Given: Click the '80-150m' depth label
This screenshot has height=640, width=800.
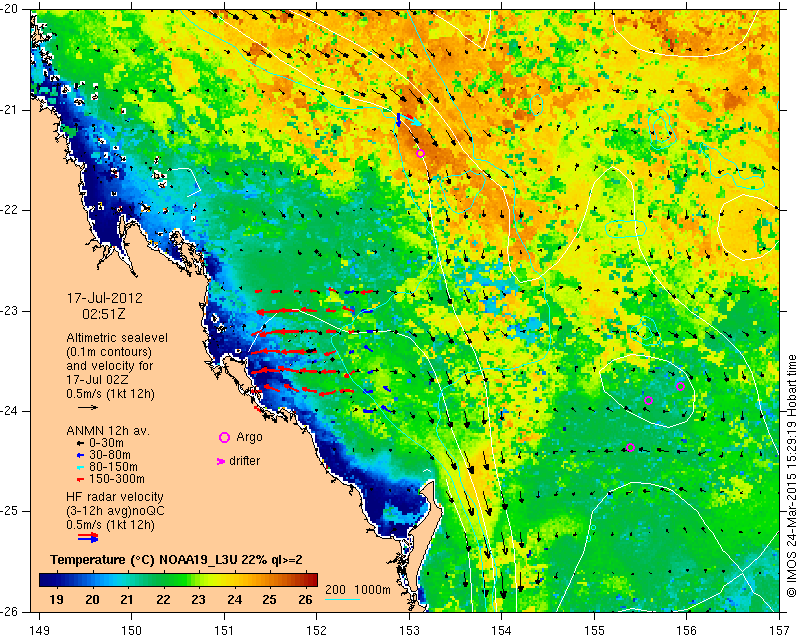Looking at the screenshot, I should point(113,467).
